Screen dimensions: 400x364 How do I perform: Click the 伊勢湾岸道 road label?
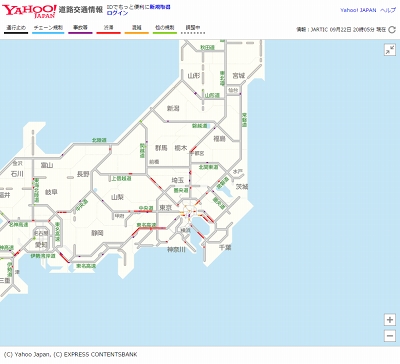click(42, 256)
